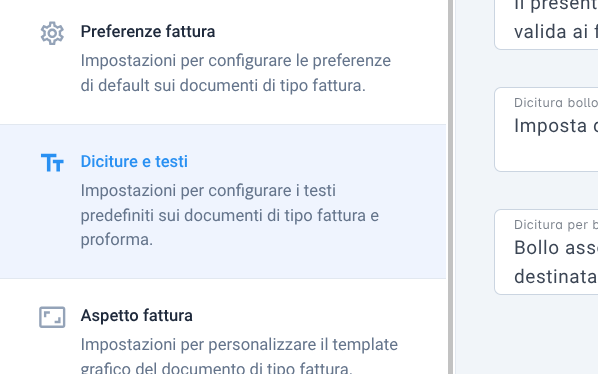Click the description about template grafico
The height and width of the screenshot is (374, 598).
click(239, 355)
